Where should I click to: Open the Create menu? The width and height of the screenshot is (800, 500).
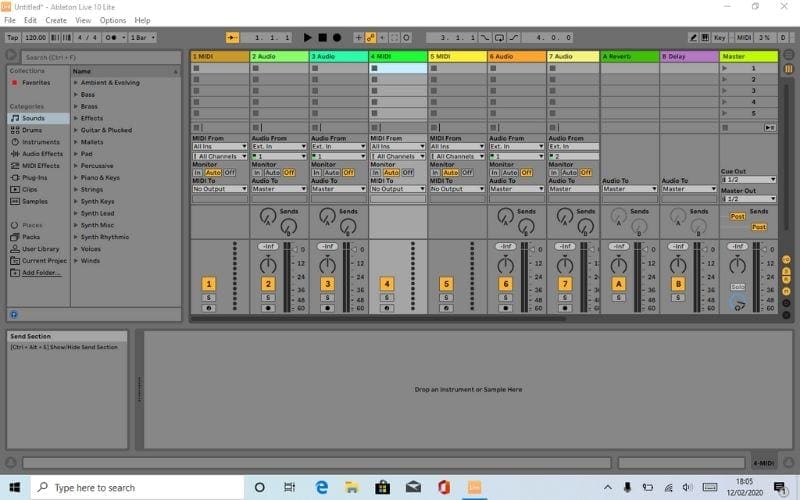point(56,20)
